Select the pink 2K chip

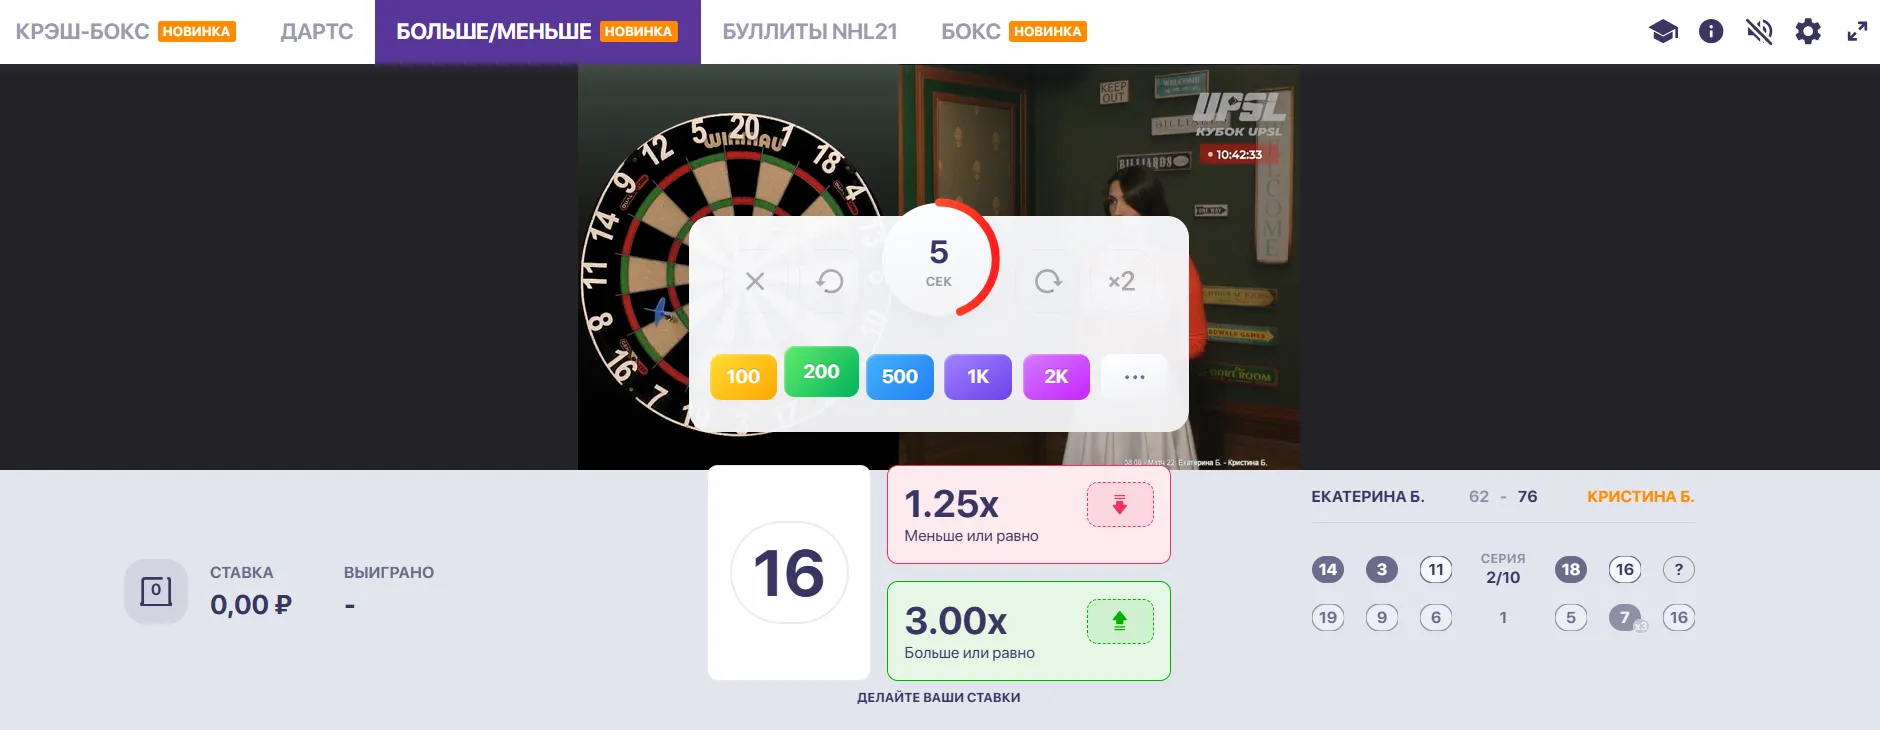(x=1056, y=377)
